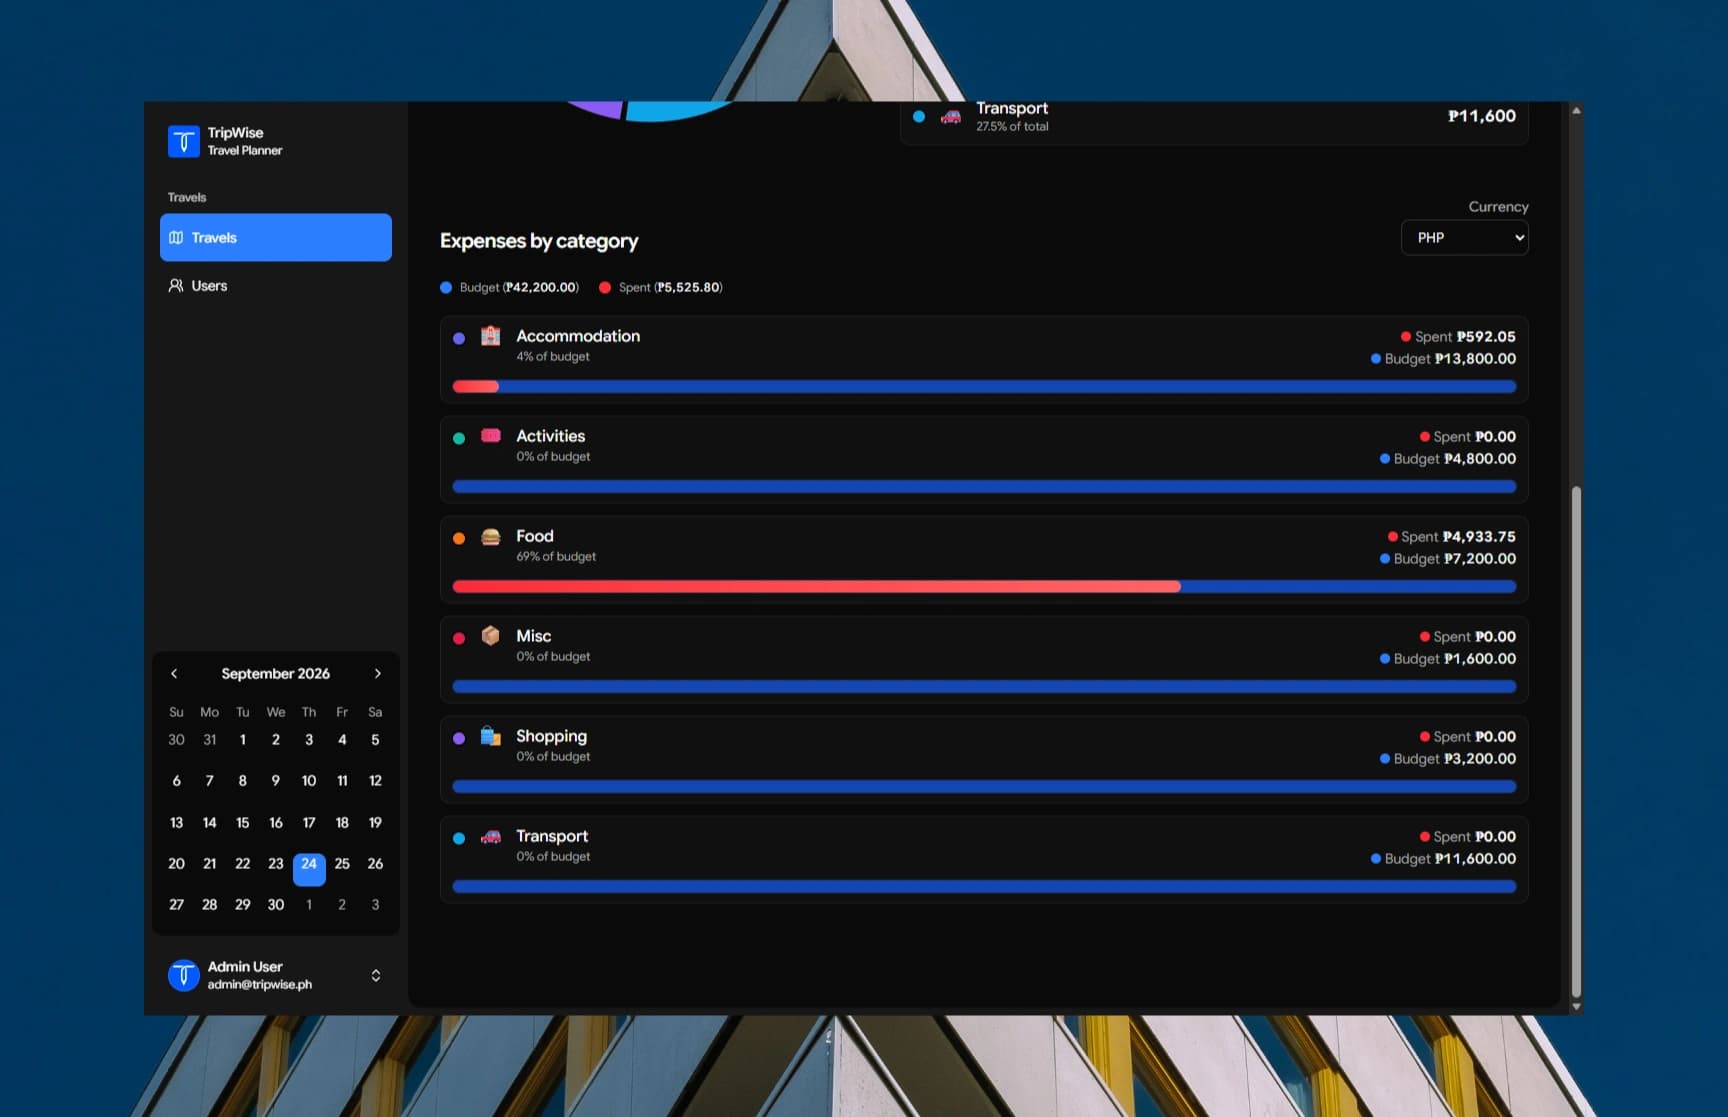This screenshot has width=1728, height=1117.
Task: Go to previous month in calendar
Action: pyautogui.click(x=174, y=674)
